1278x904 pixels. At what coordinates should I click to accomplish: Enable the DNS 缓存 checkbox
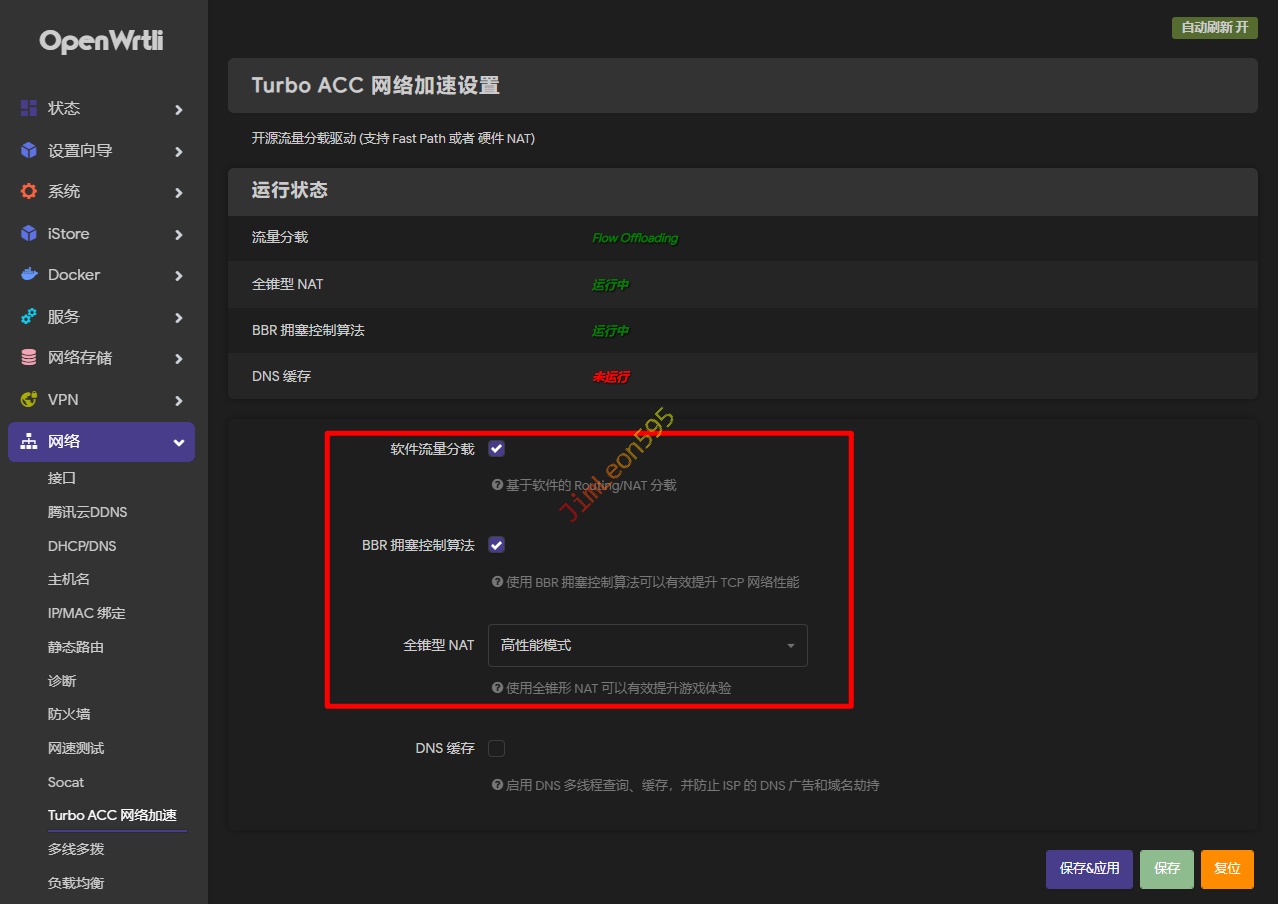click(x=496, y=748)
